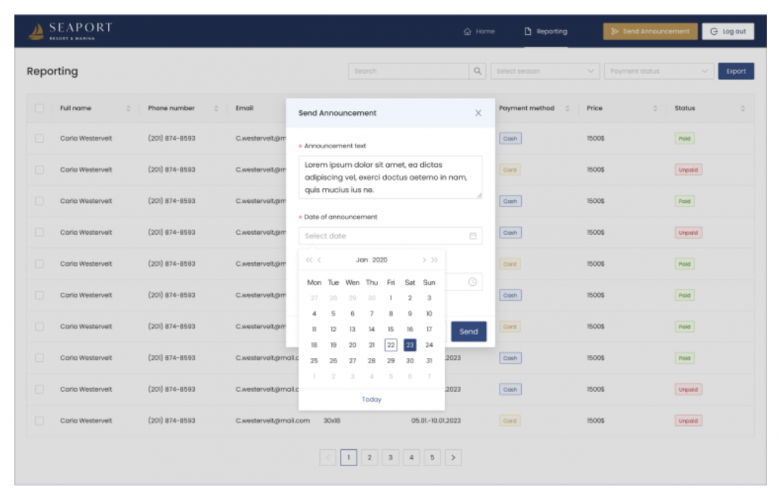The height and width of the screenshot is (500, 780).
Task: Open the Payment status dropdown
Action: click(x=659, y=71)
